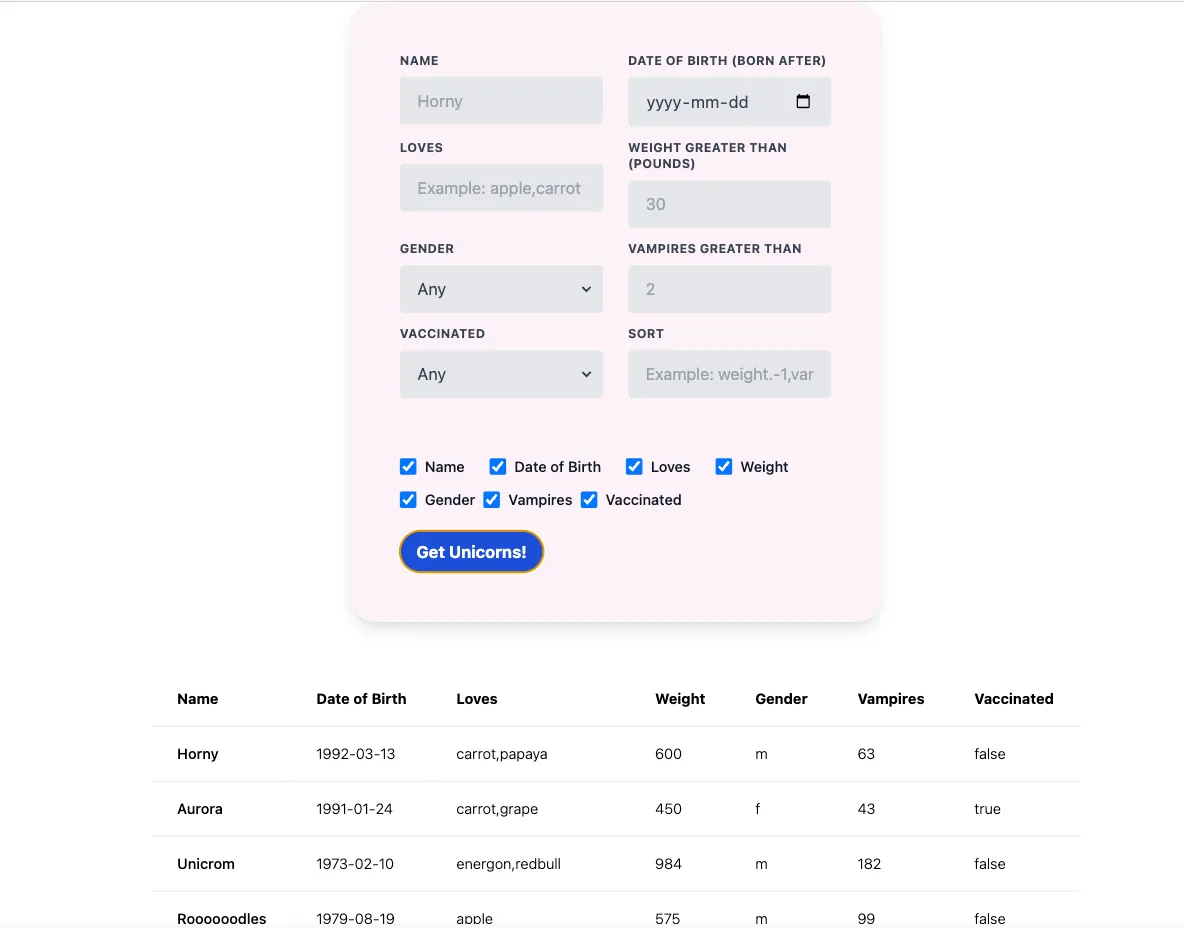The width and height of the screenshot is (1184, 928).
Task: Click the Loves filter input field
Action: click(x=501, y=188)
